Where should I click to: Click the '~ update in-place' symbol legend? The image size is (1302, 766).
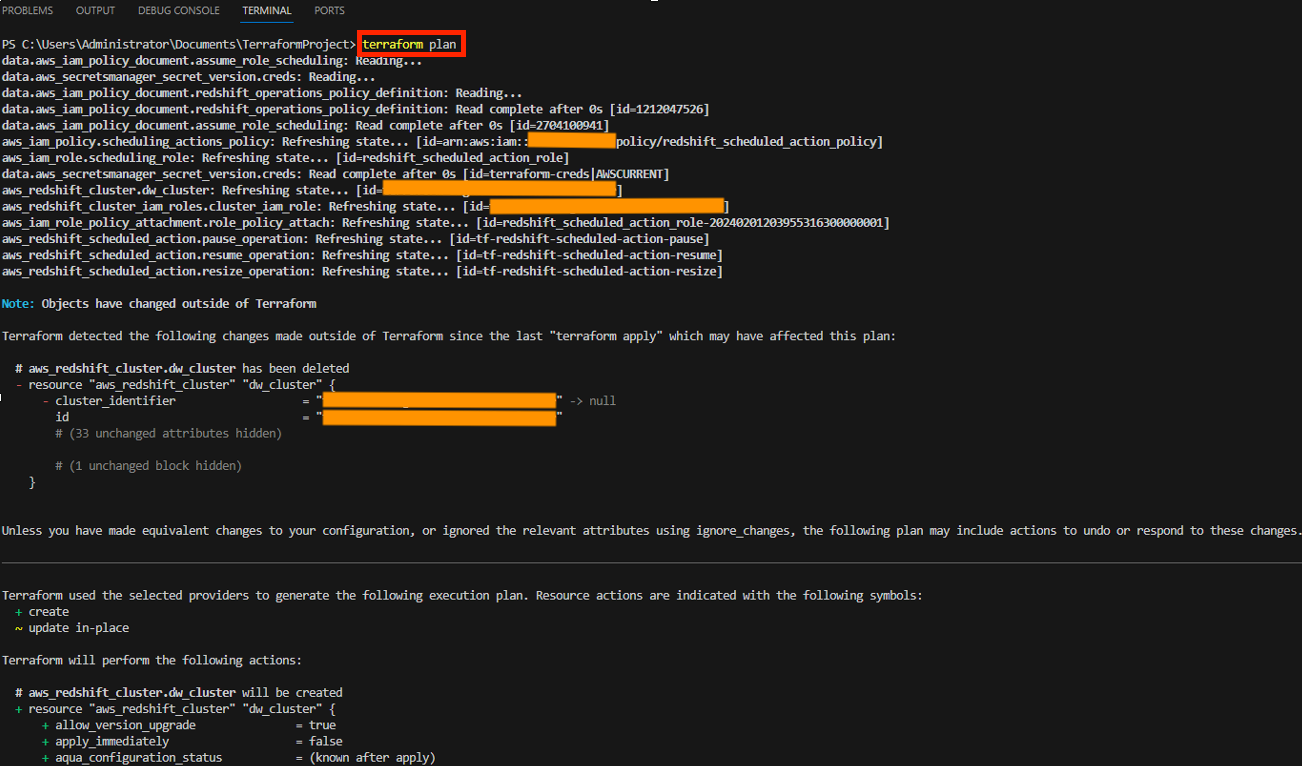pos(72,628)
